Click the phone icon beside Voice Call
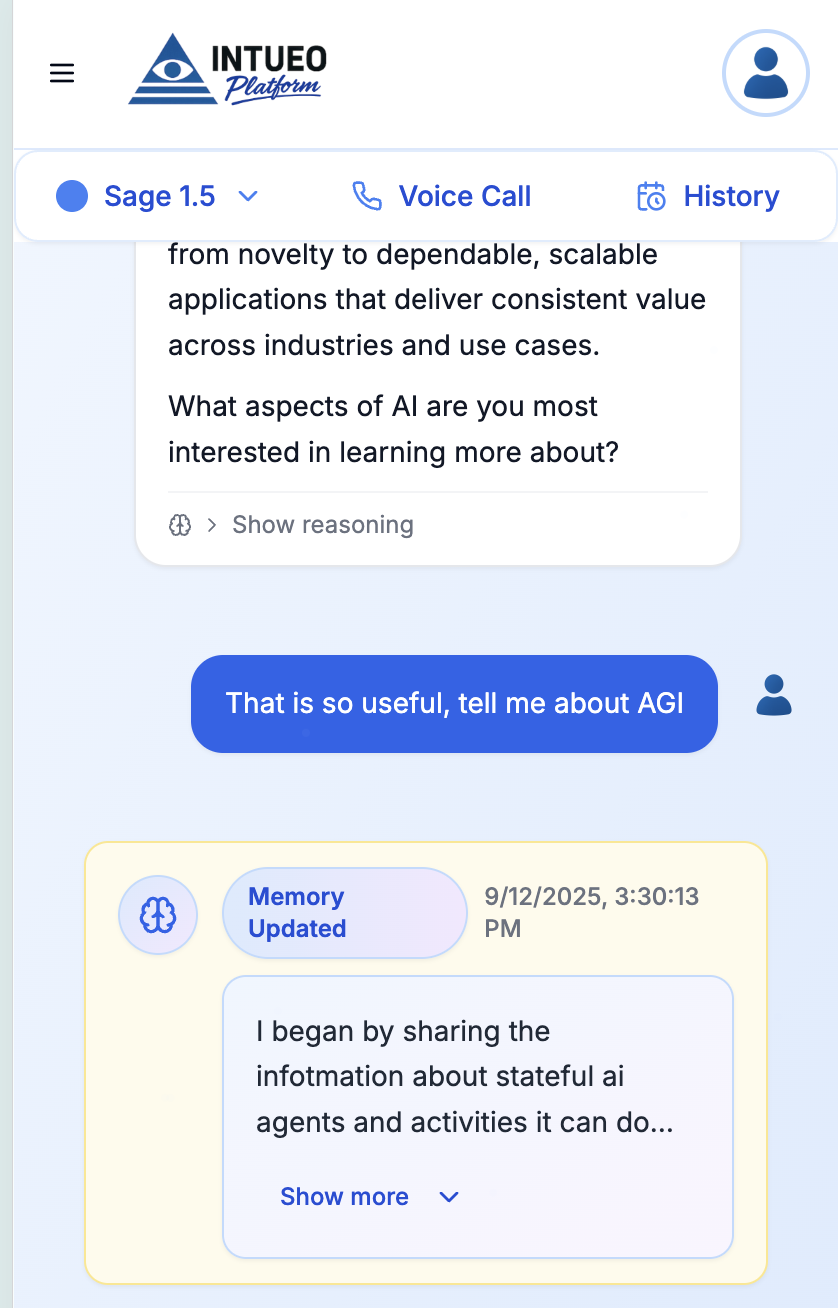838x1308 pixels. [367, 196]
